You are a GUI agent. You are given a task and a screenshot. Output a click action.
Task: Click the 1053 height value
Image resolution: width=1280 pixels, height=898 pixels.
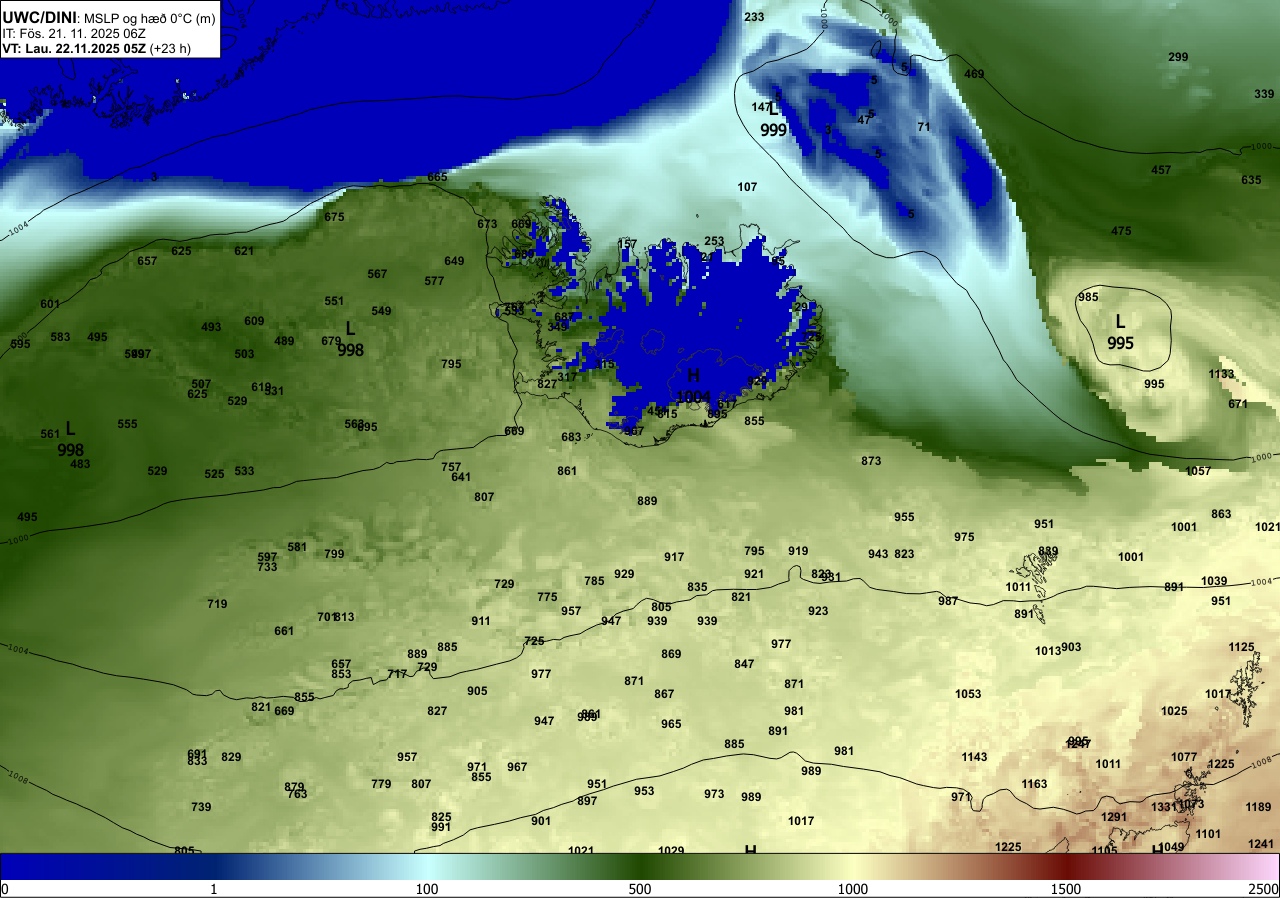[x=968, y=694]
